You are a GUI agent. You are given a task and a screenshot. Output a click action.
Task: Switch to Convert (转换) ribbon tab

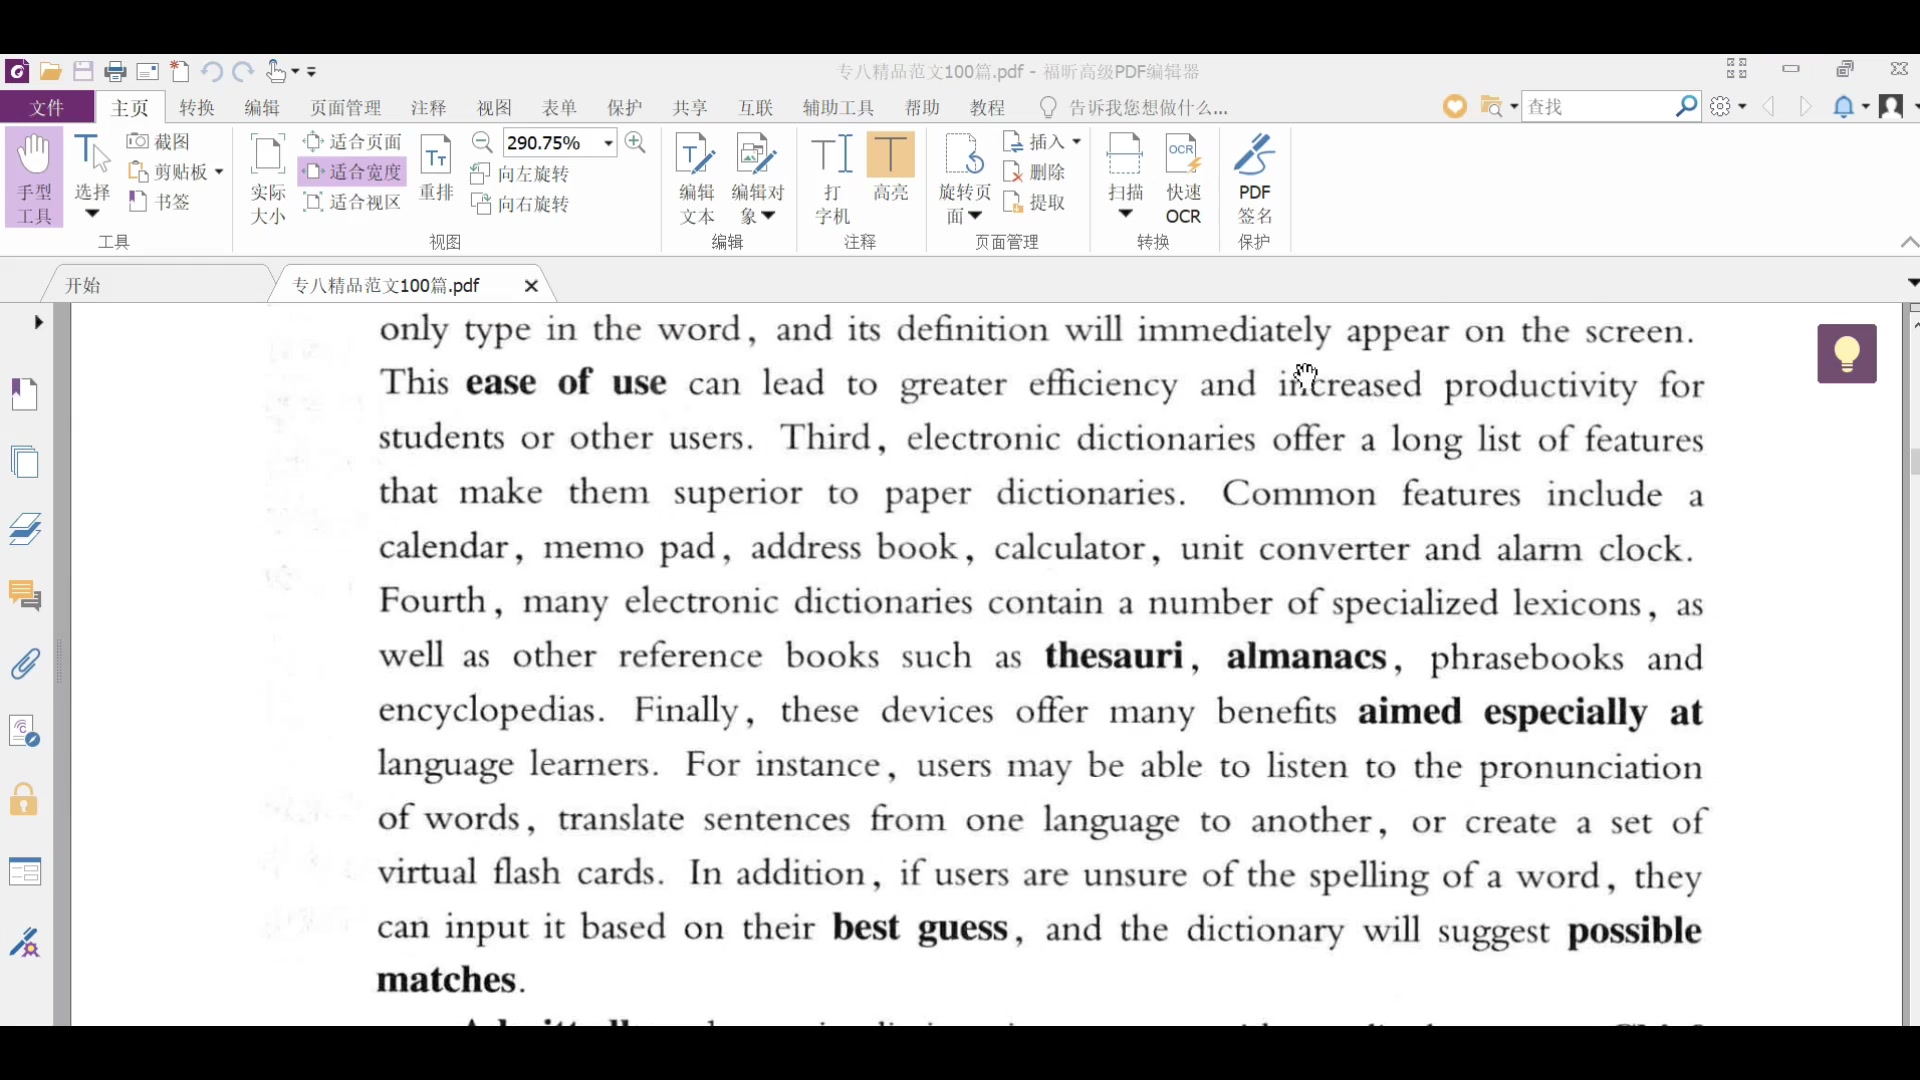coord(197,107)
